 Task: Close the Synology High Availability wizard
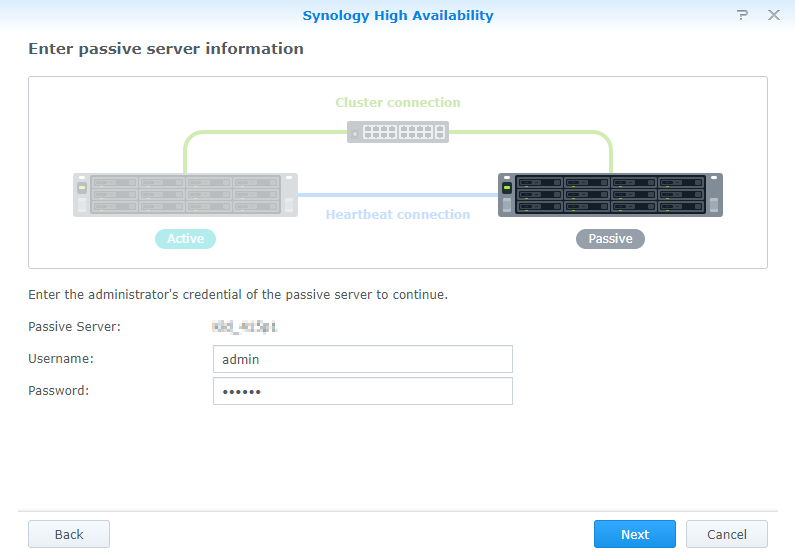click(774, 15)
